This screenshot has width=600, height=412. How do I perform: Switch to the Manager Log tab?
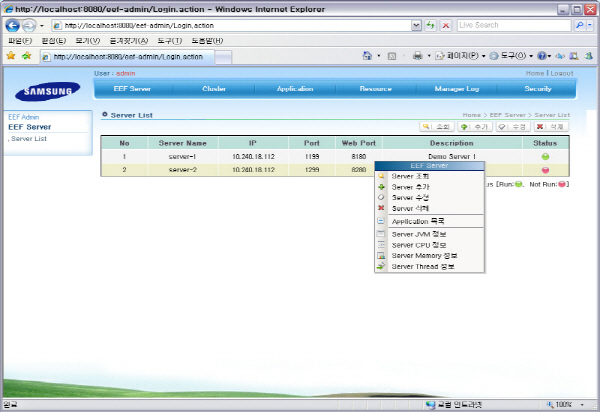click(x=456, y=89)
